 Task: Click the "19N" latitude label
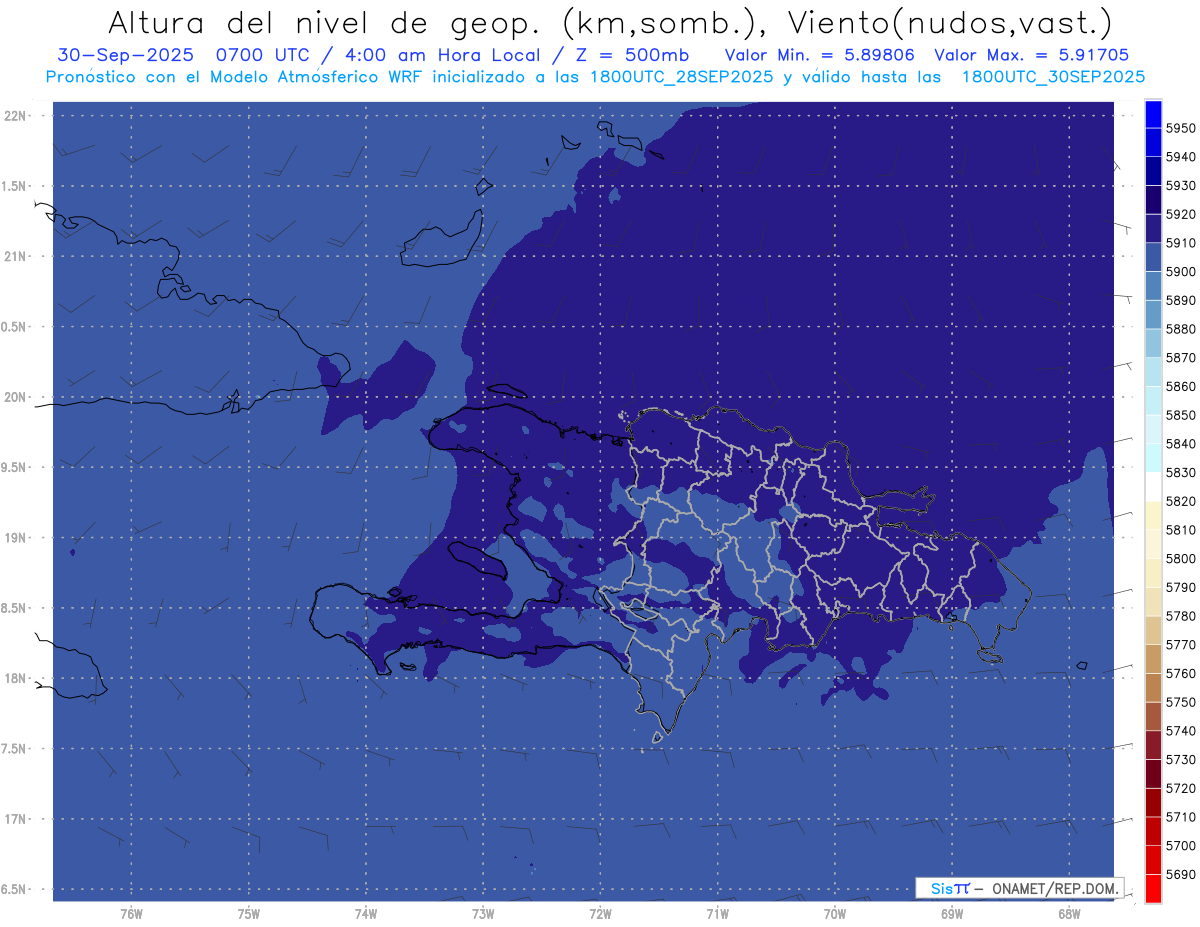pyautogui.click(x=15, y=538)
